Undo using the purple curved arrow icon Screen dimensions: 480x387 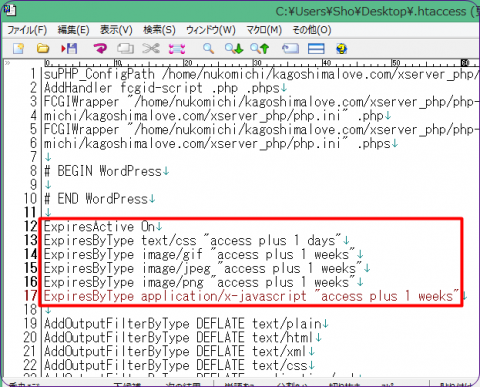pos(100,49)
